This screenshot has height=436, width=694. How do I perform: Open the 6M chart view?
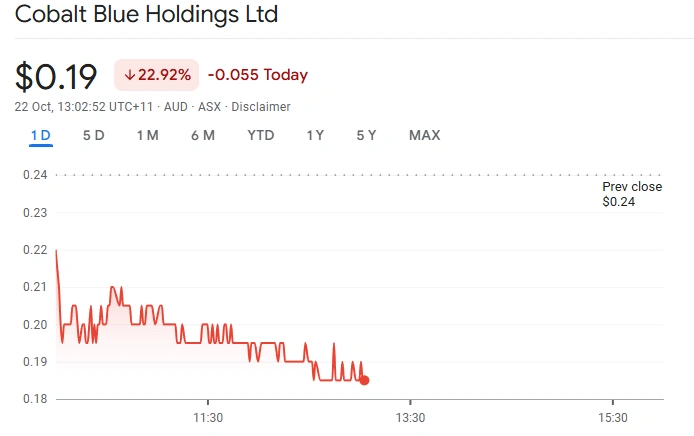click(x=203, y=135)
